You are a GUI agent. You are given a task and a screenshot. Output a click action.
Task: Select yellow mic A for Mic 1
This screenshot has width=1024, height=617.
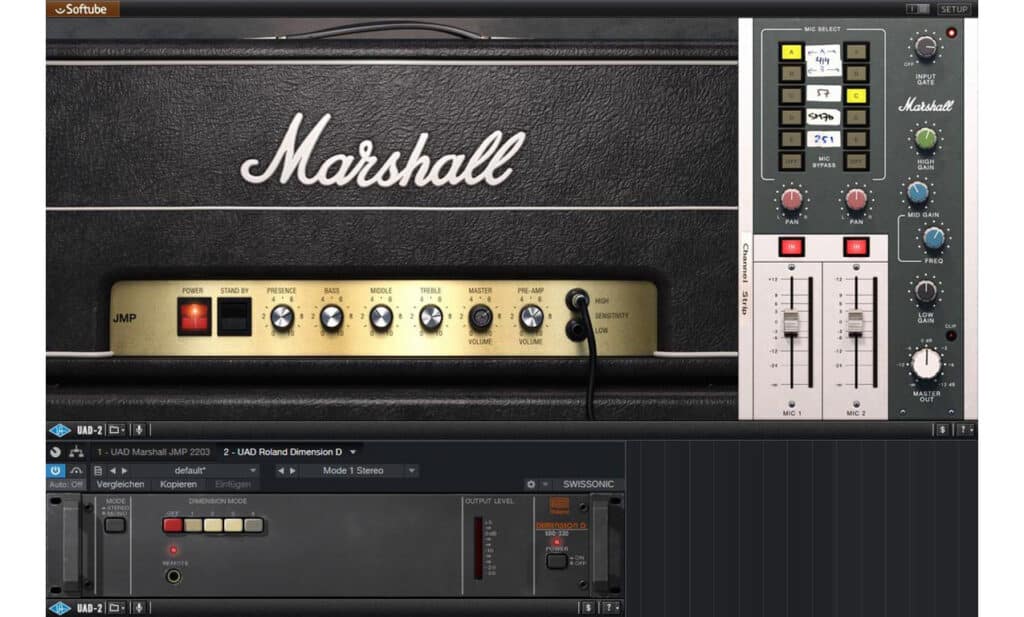tap(792, 52)
